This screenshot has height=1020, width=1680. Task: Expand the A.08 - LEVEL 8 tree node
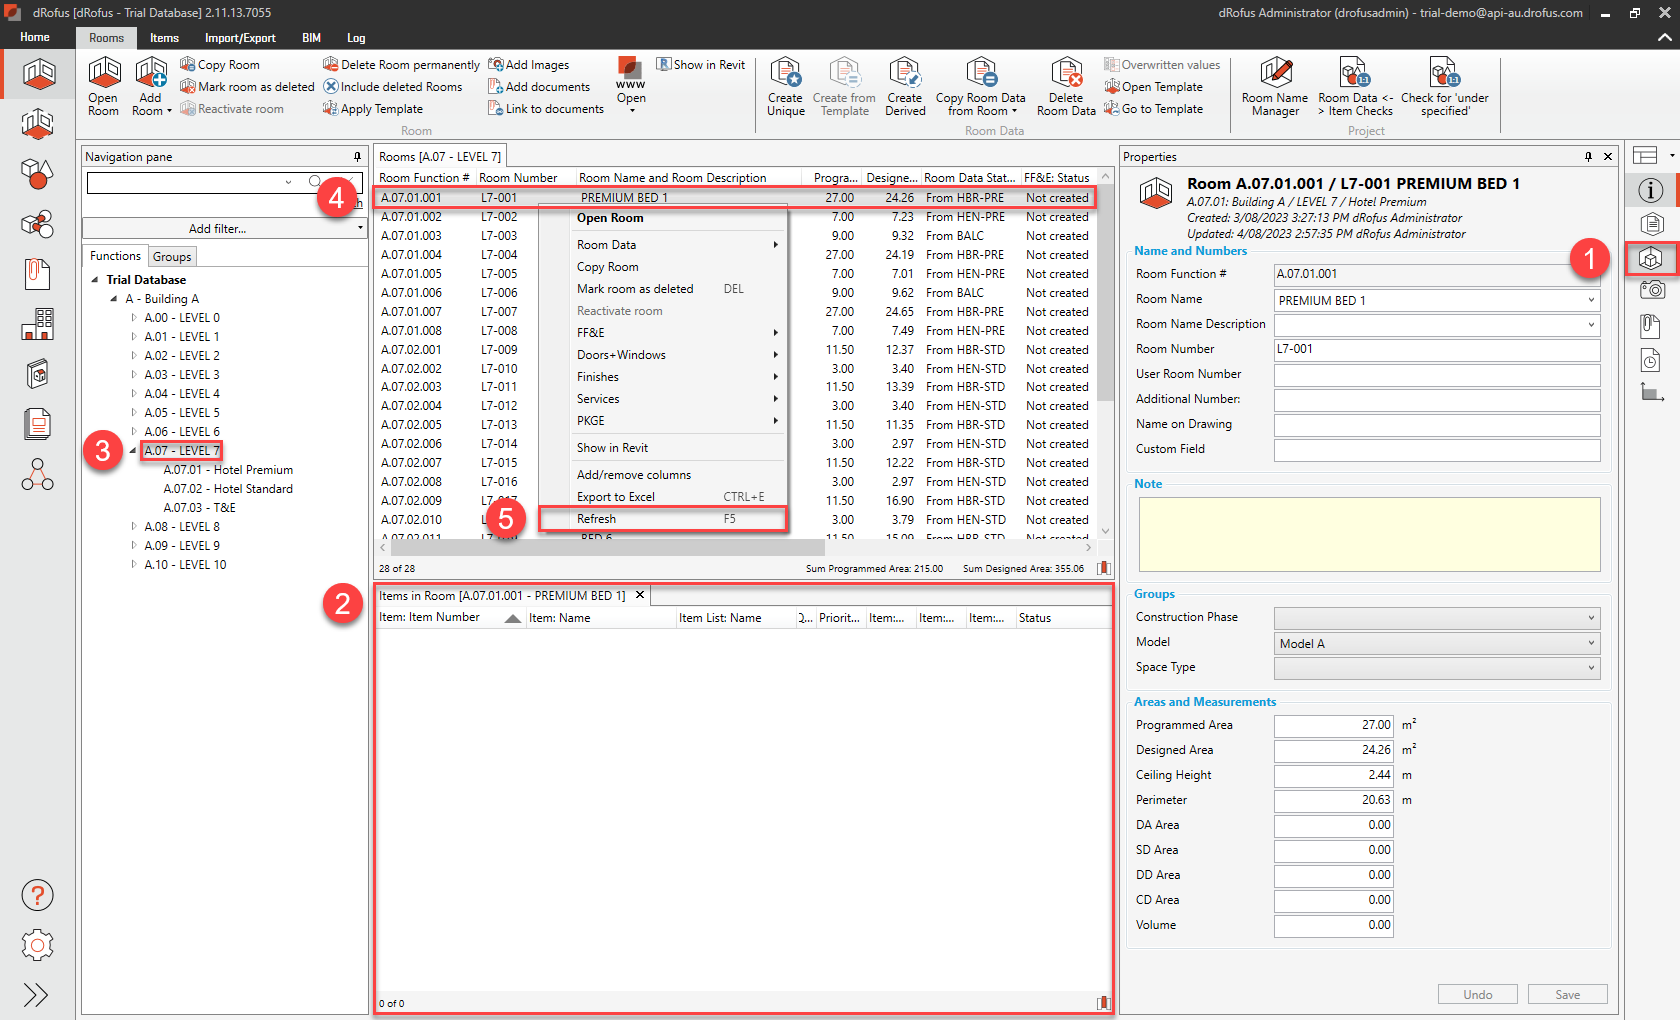point(134,526)
